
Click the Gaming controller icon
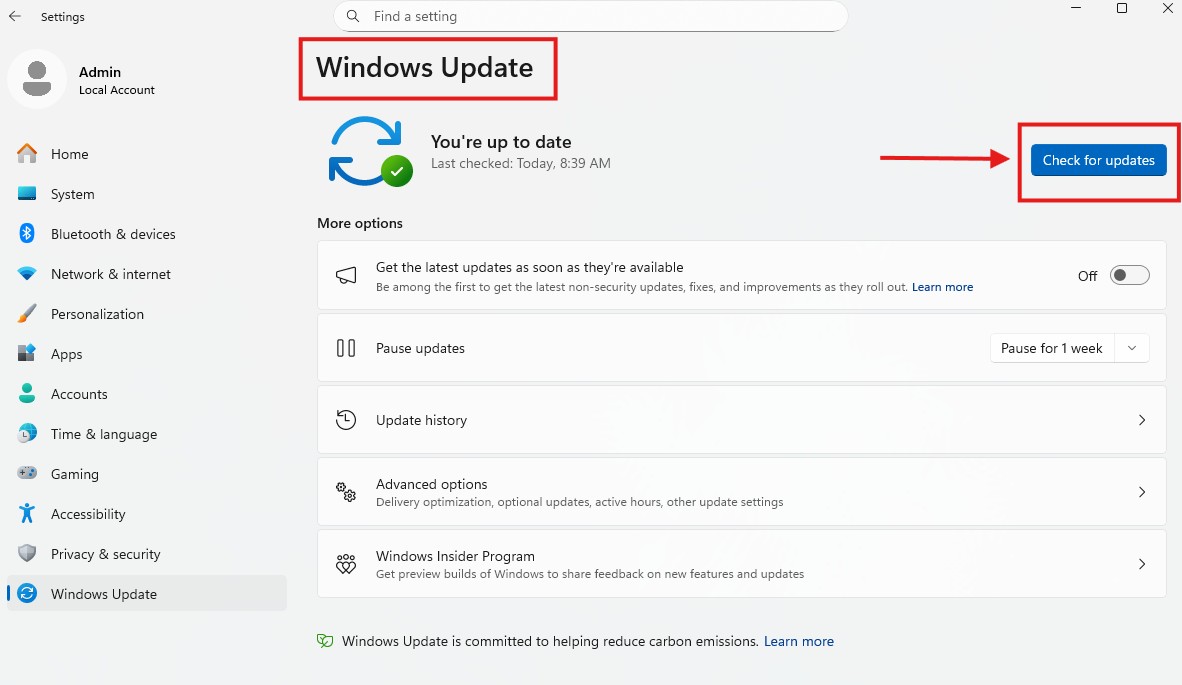pyautogui.click(x=27, y=474)
